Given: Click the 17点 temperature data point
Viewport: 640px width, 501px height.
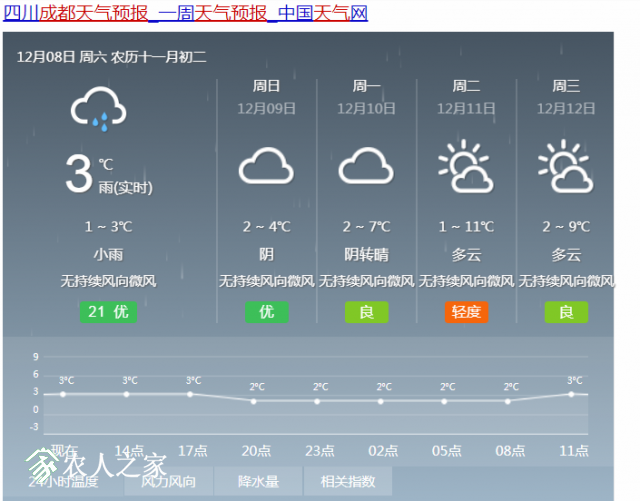Looking at the screenshot, I should coord(190,394).
